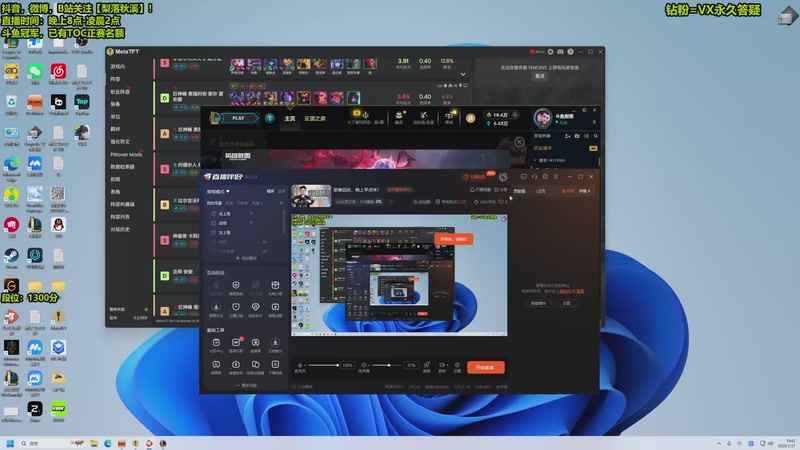Adjust the microphone volume slider
This screenshot has width=800, height=450.
click(323, 365)
